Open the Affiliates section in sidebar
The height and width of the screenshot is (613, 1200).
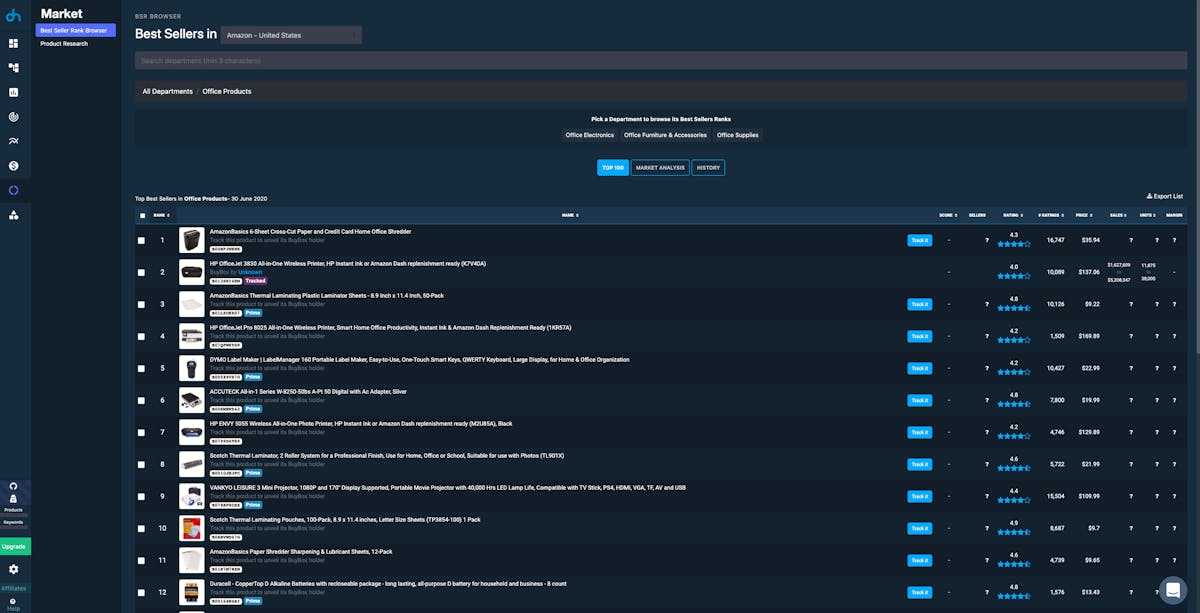(x=13, y=588)
